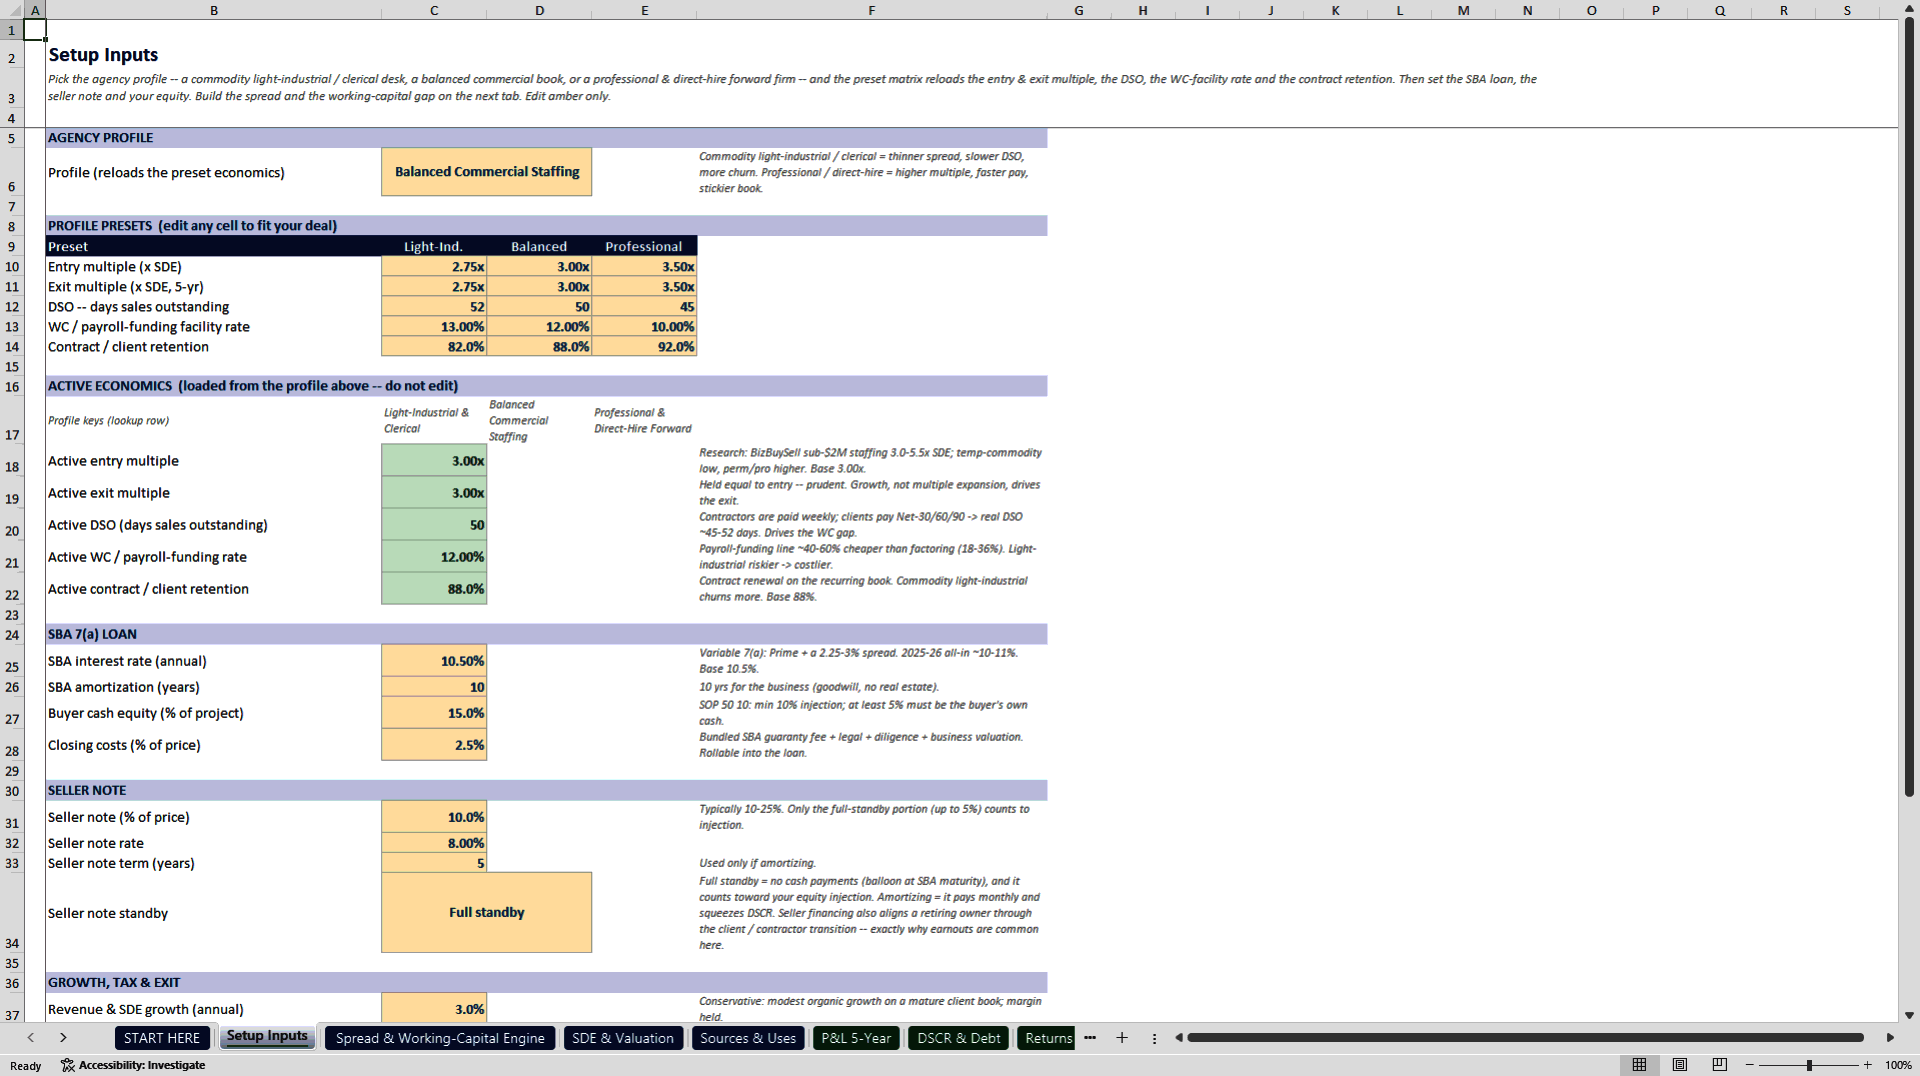Click the SELLER NOTE section header
Image resolution: width=1920 pixels, height=1076 pixels.
point(546,790)
